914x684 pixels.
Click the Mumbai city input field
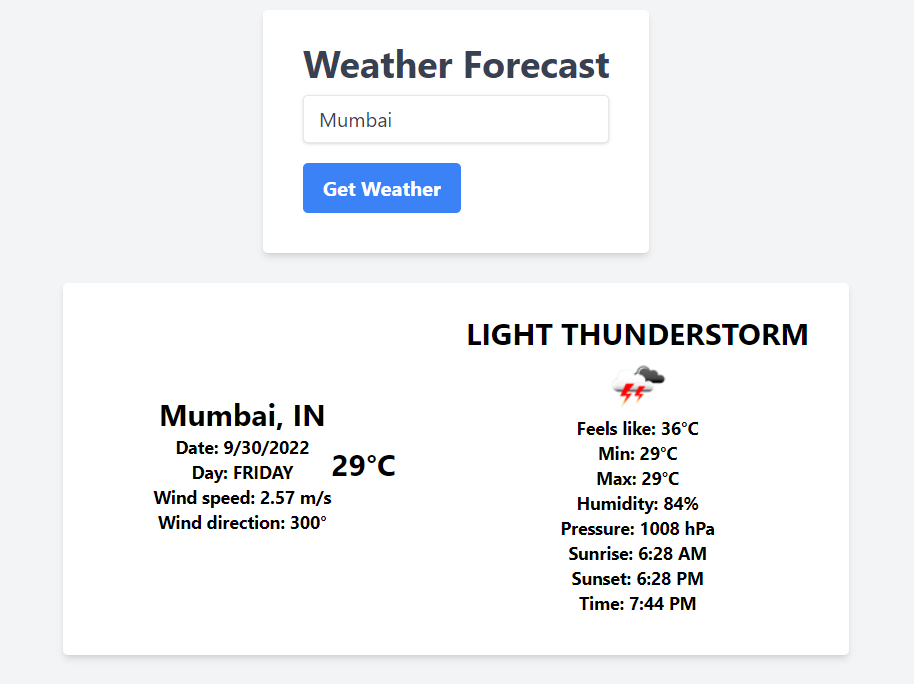[x=455, y=119]
